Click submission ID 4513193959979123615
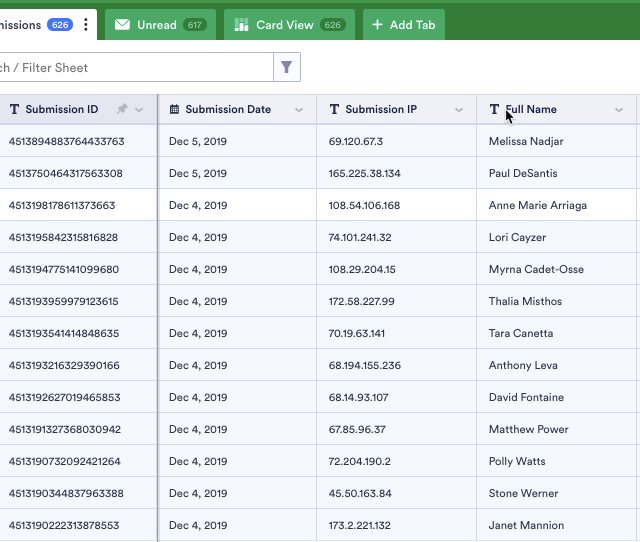The image size is (640, 542). (63, 301)
